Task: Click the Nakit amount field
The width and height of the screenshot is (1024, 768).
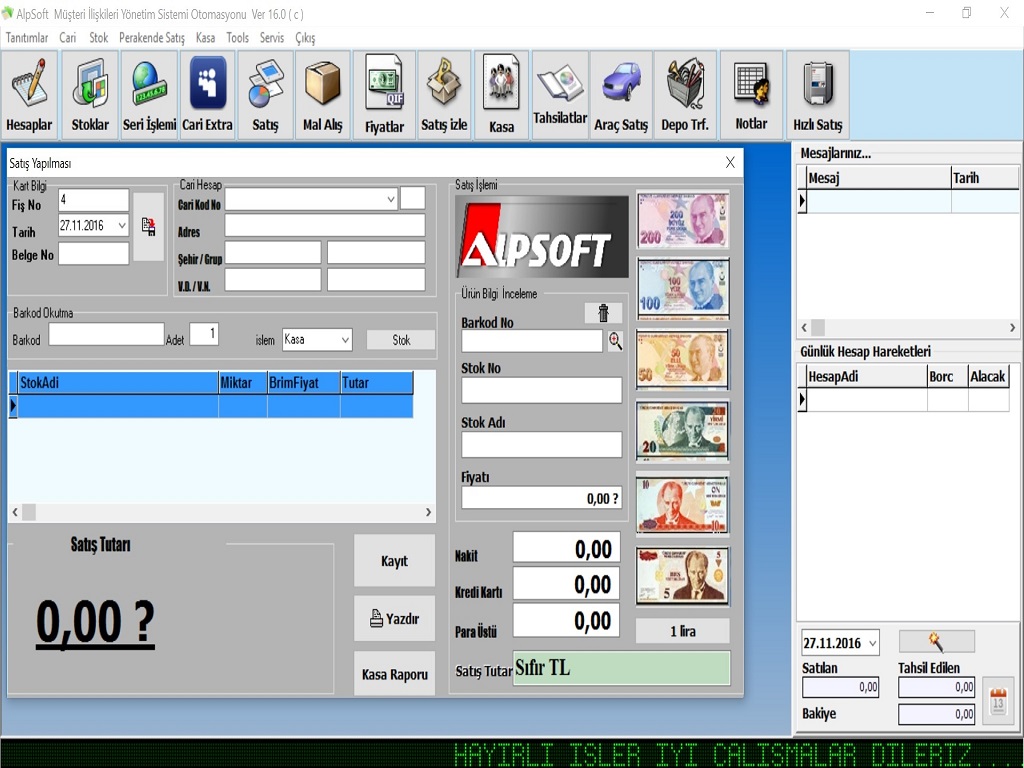Action: click(x=566, y=547)
